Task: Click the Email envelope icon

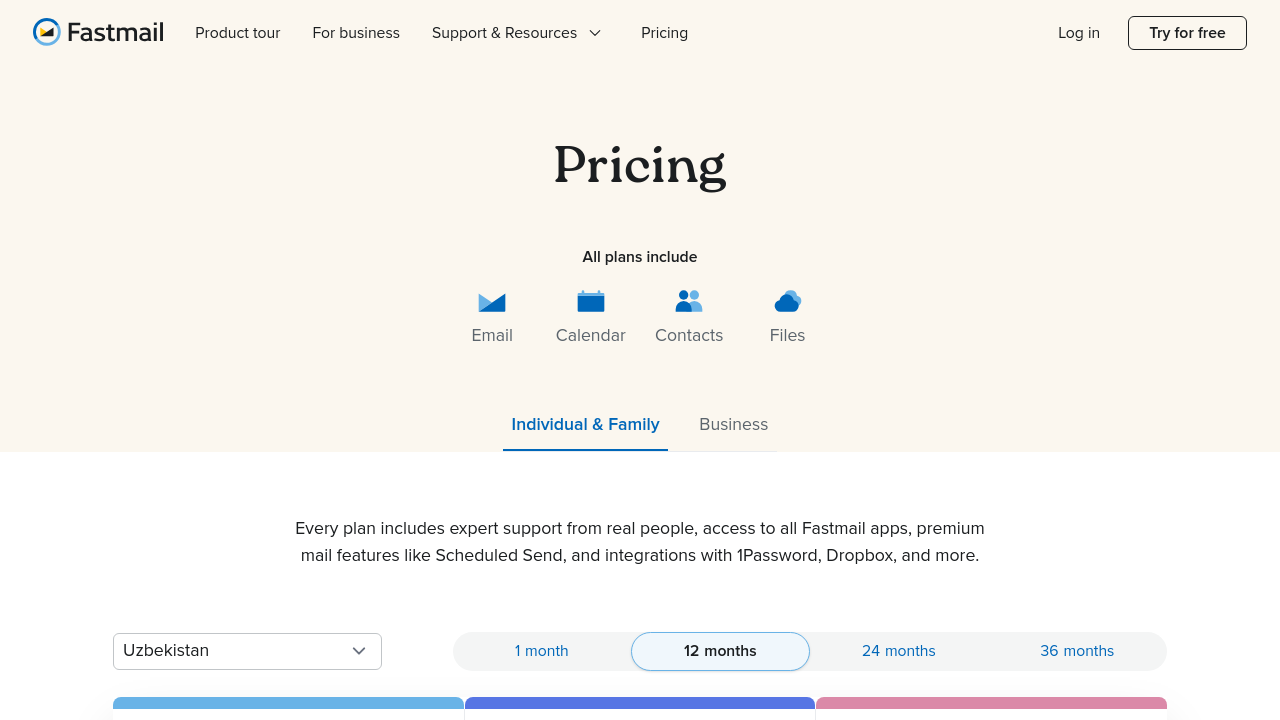Action: (492, 301)
